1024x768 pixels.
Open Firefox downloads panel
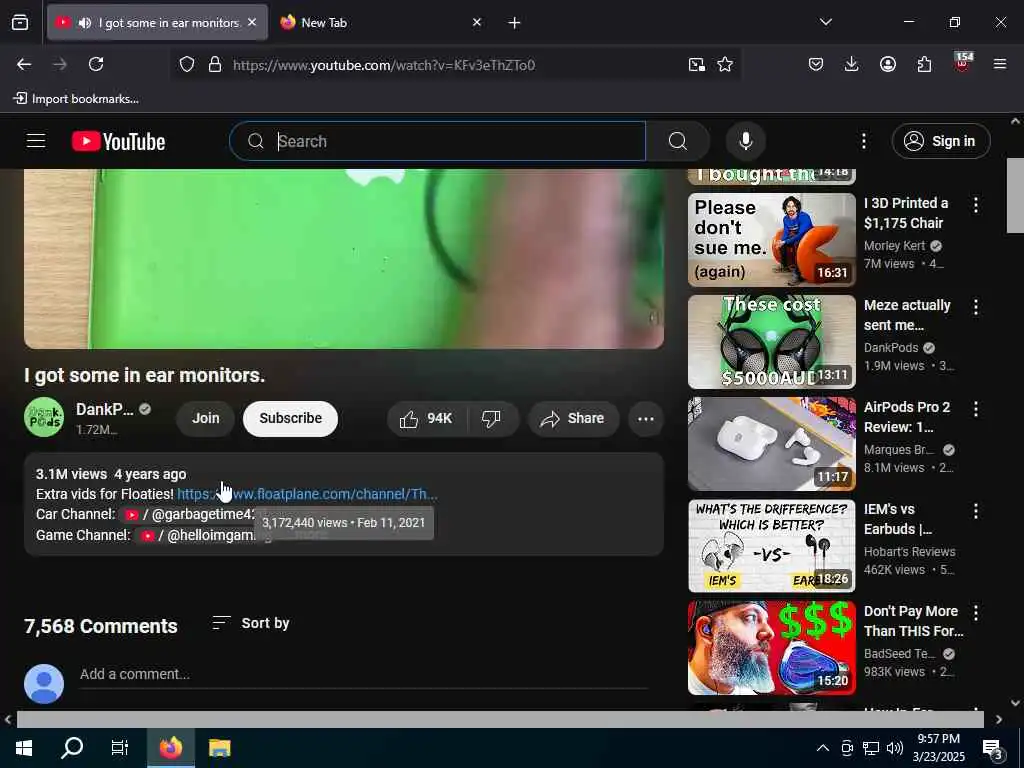[851, 64]
